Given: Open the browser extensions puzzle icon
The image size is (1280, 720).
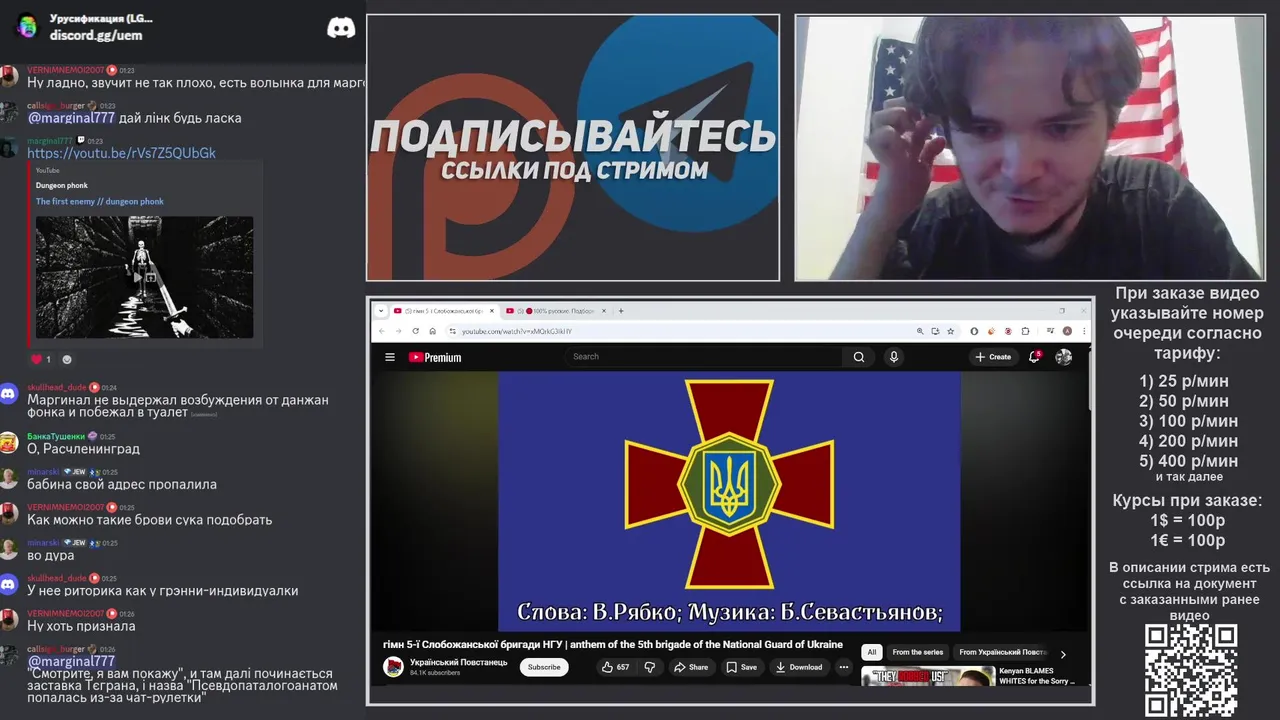Looking at the screenshot, I should click(1025, 331).
